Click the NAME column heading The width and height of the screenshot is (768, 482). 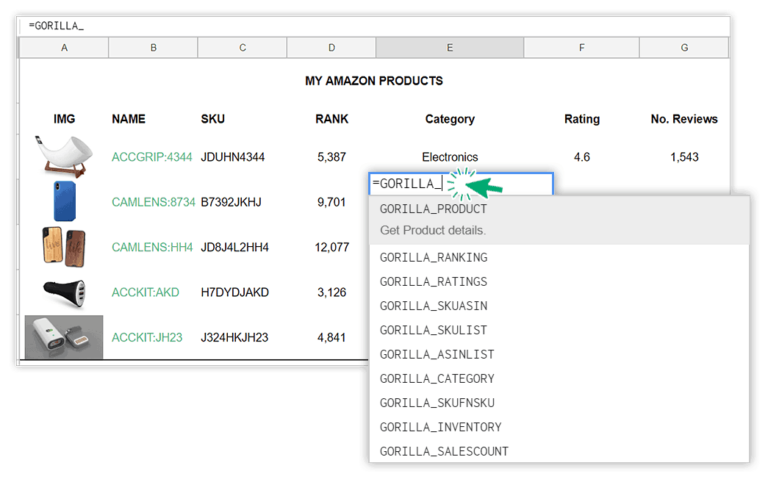(x=128, y=119)
